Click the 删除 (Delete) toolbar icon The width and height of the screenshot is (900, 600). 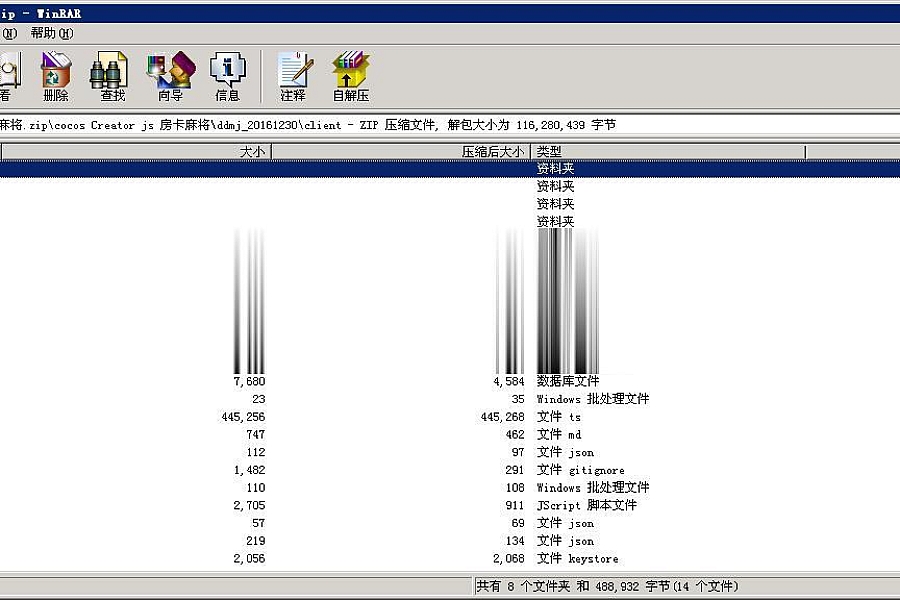click(56, 76)
